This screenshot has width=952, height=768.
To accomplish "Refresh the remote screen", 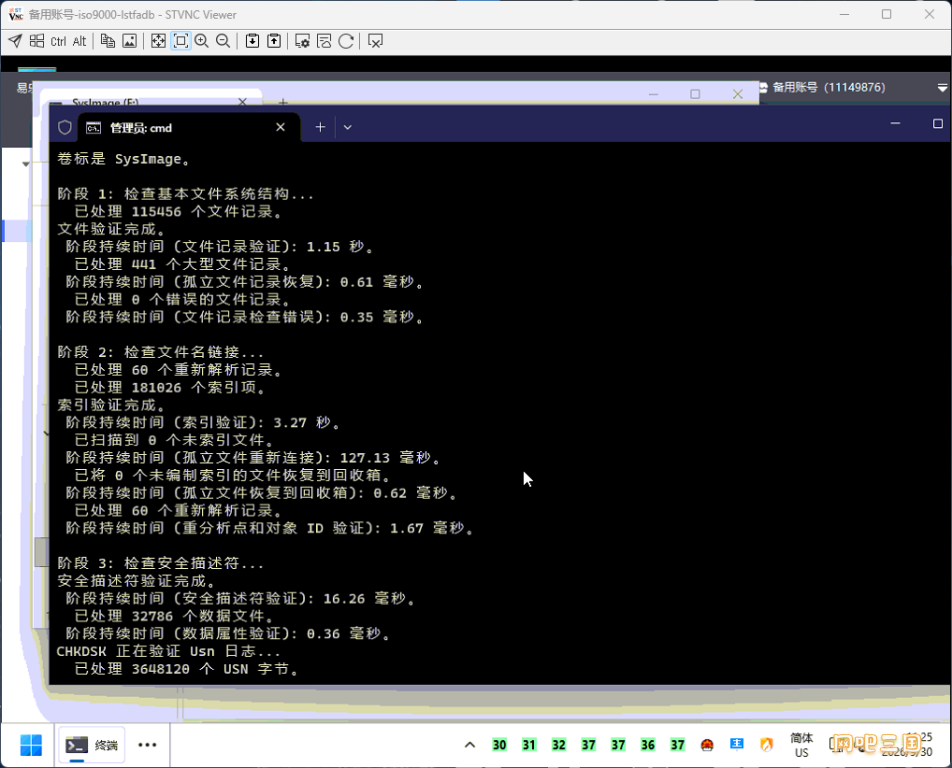I will click(x=346, y=41).
